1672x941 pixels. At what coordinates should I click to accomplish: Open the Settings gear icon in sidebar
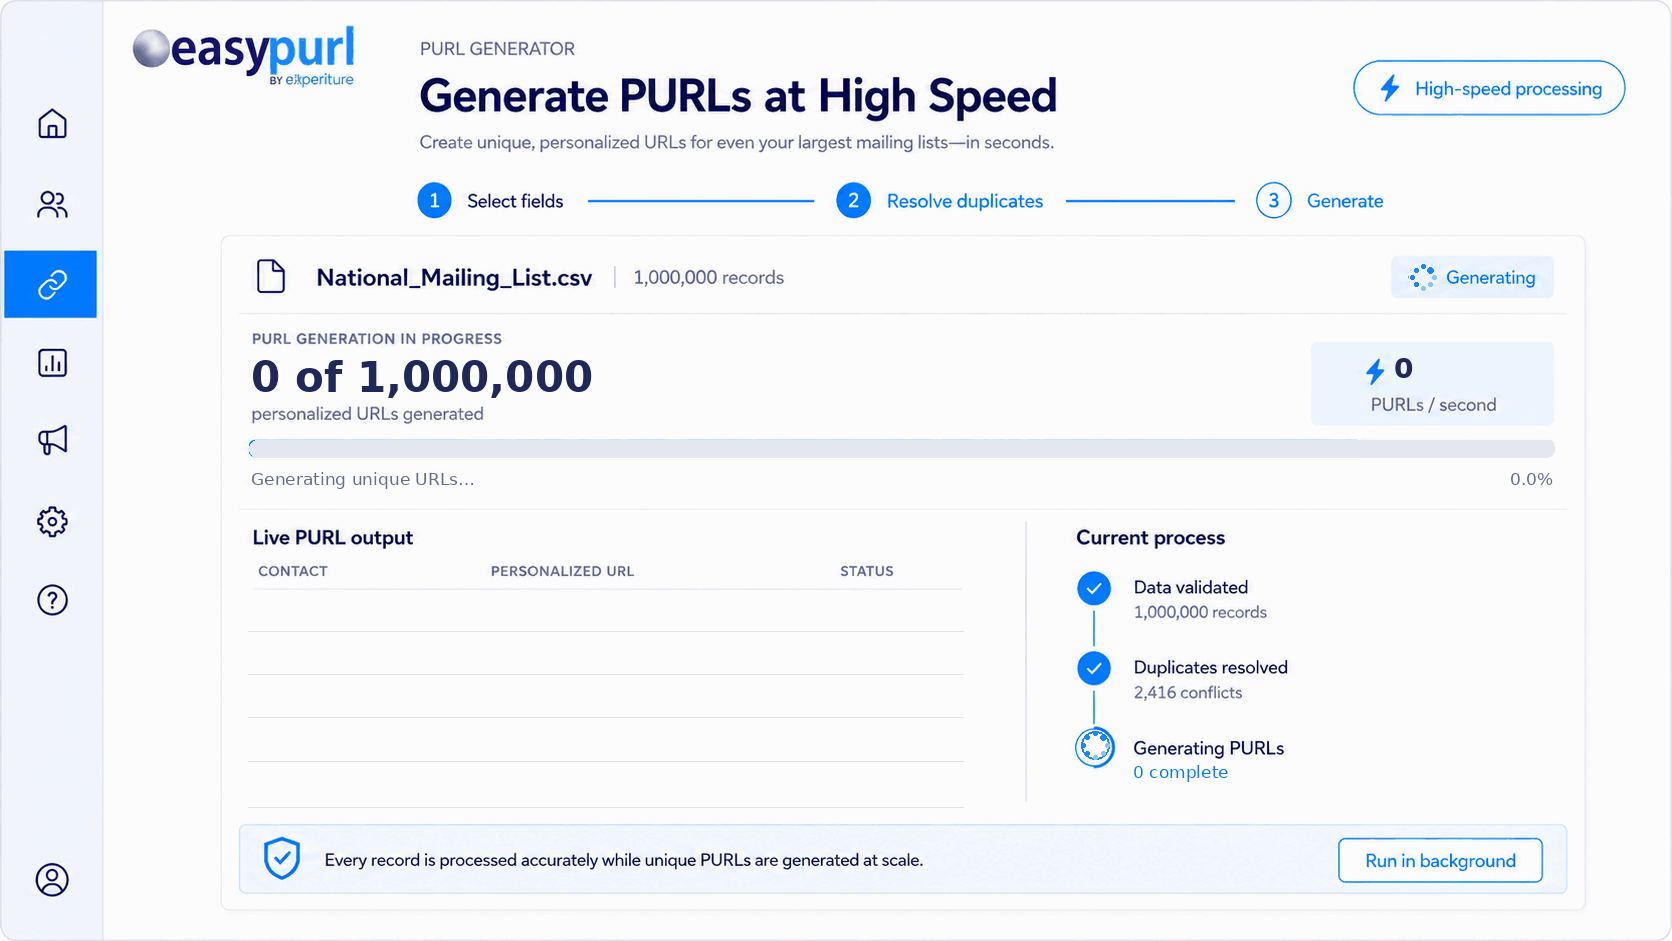tap(52, 521)
